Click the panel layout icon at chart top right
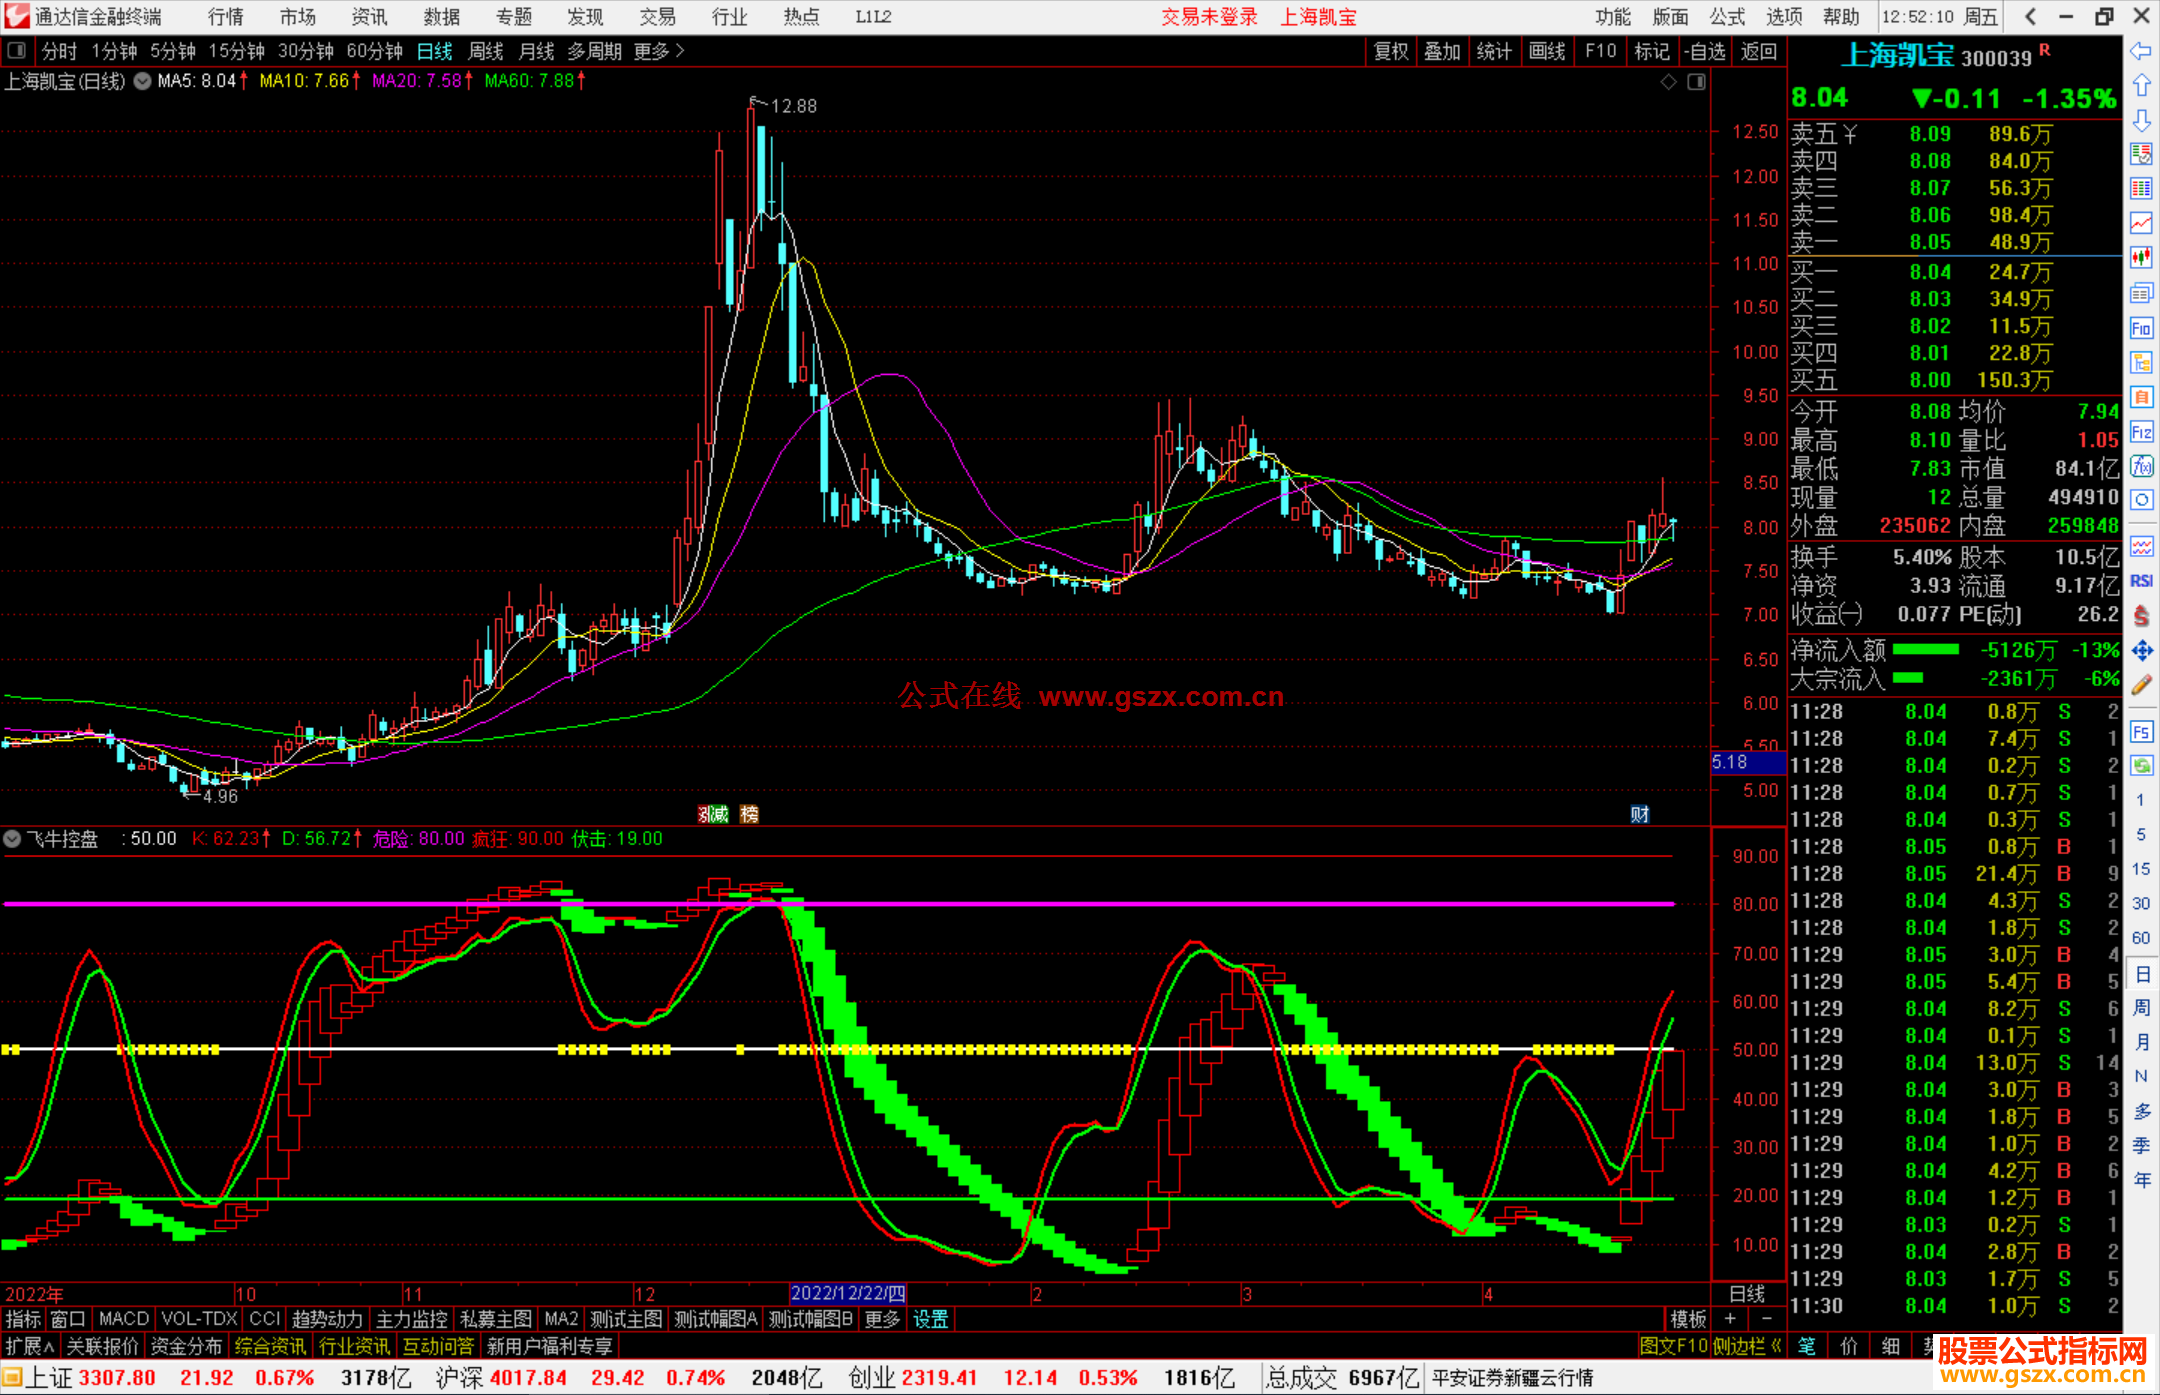 [1696, 82]
